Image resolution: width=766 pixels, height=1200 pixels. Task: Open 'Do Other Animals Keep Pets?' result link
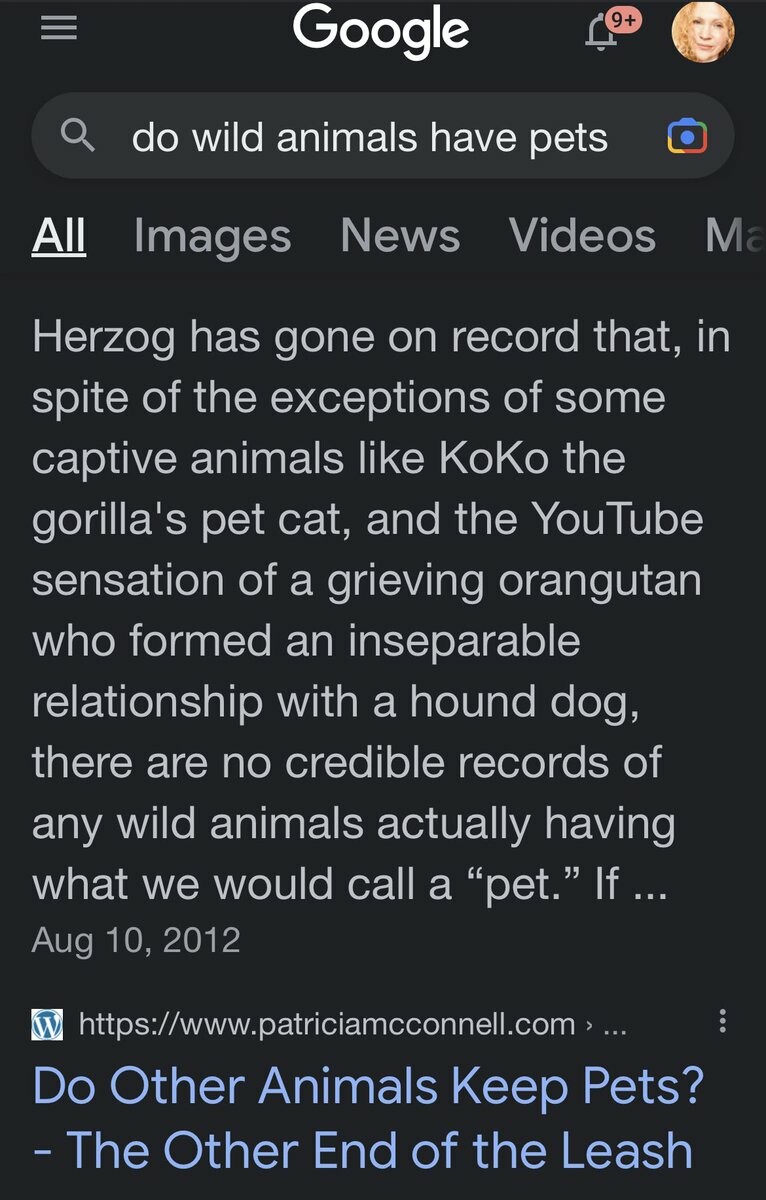click(x=369, y=1118)
